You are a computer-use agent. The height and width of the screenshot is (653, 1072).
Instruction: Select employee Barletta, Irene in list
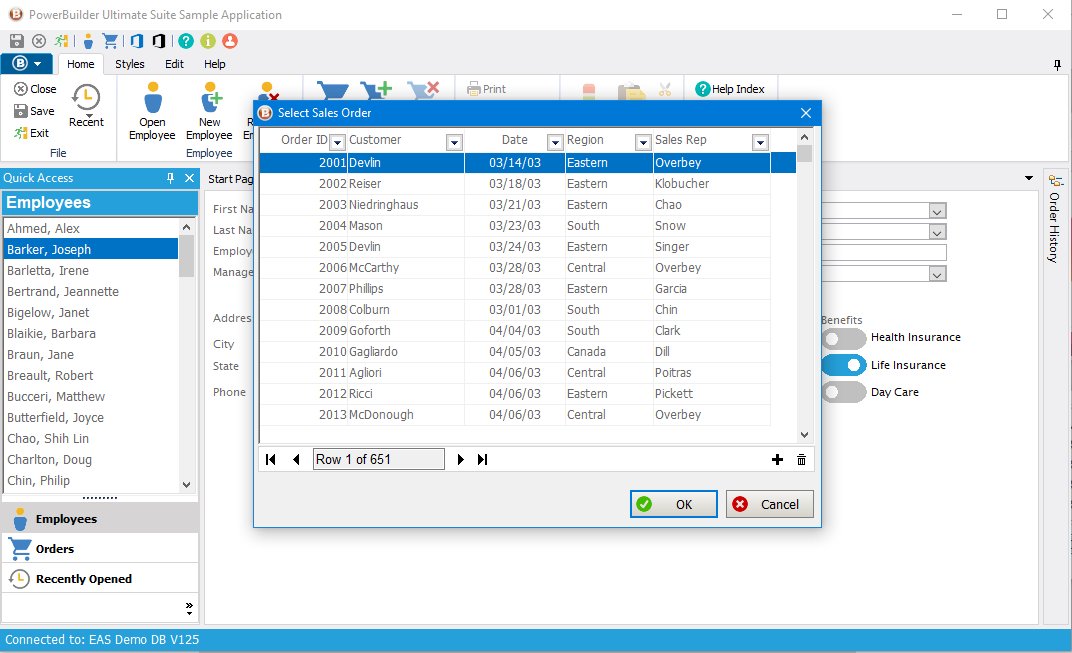92,271
